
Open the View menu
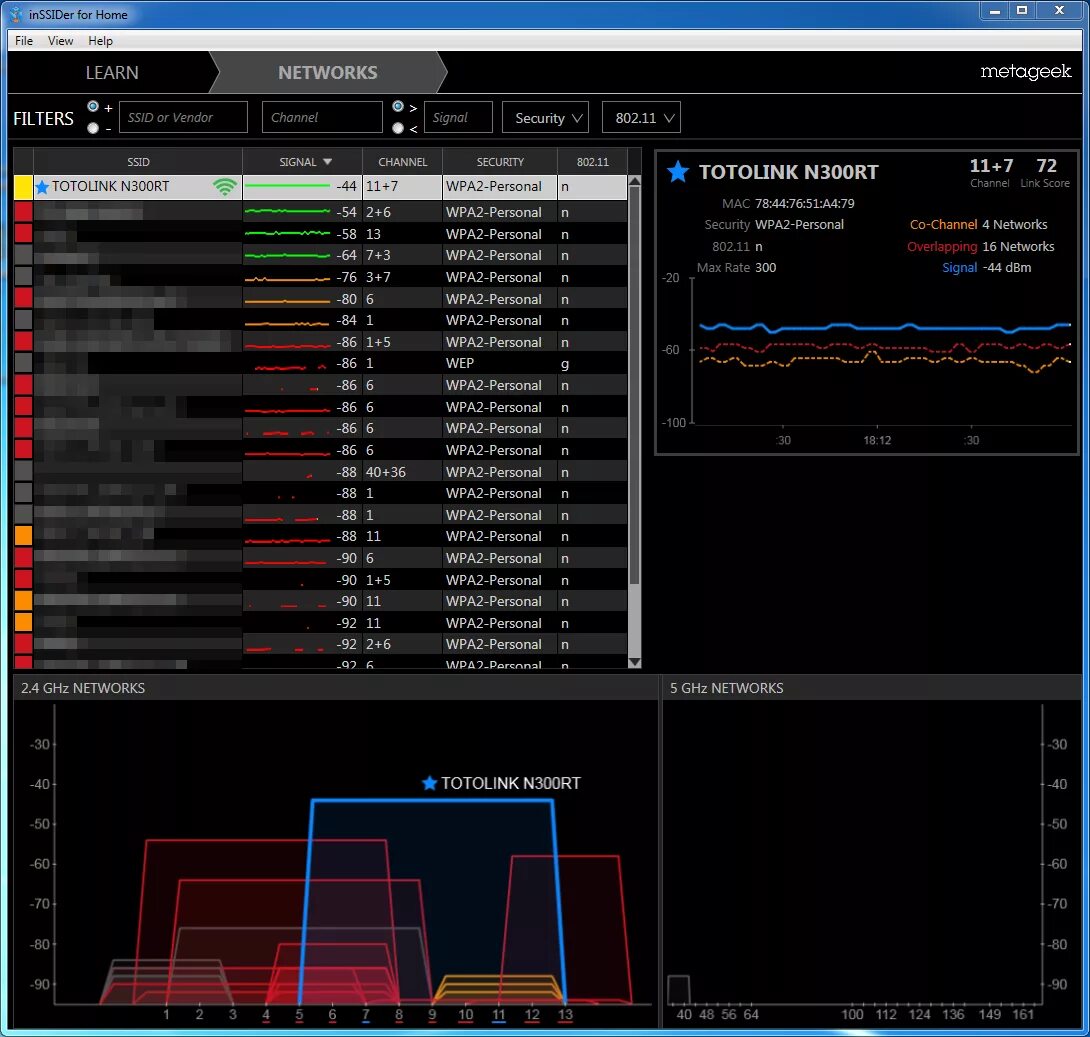pos(60,40)
